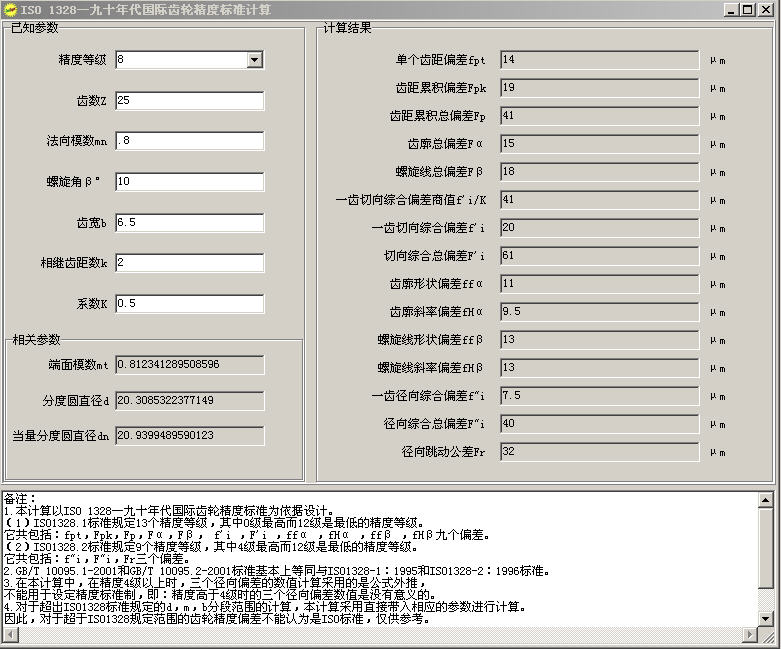Click the 相关参数 group title
Viewport: 781px width, 649px height.
click(x=36, y=340)
